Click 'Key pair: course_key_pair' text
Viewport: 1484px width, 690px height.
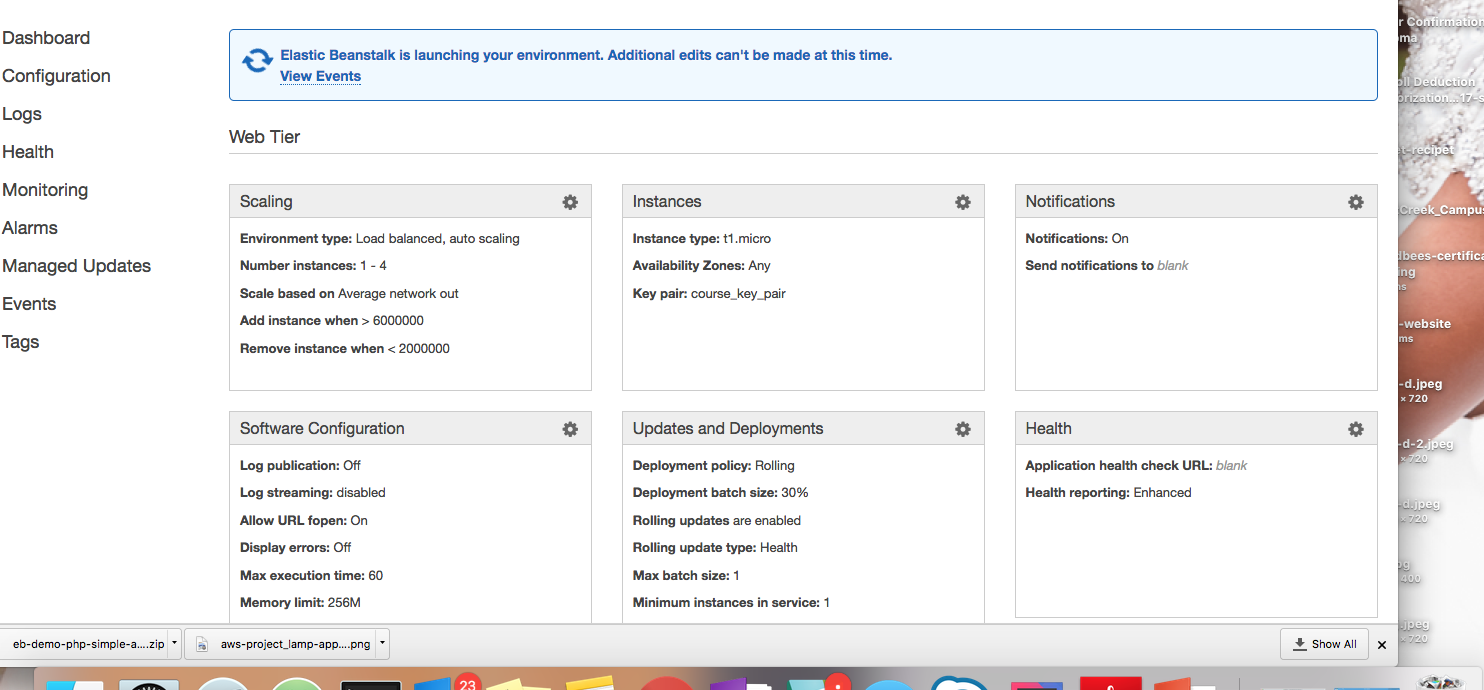tap(709, 294)
